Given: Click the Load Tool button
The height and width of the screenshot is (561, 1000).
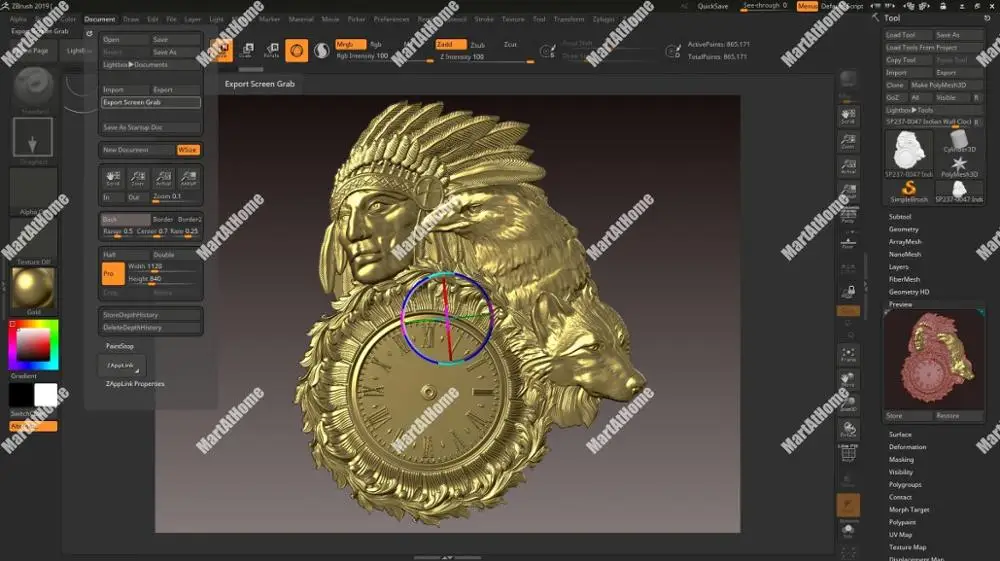Looking at the screenshot, I should [908, 34].
